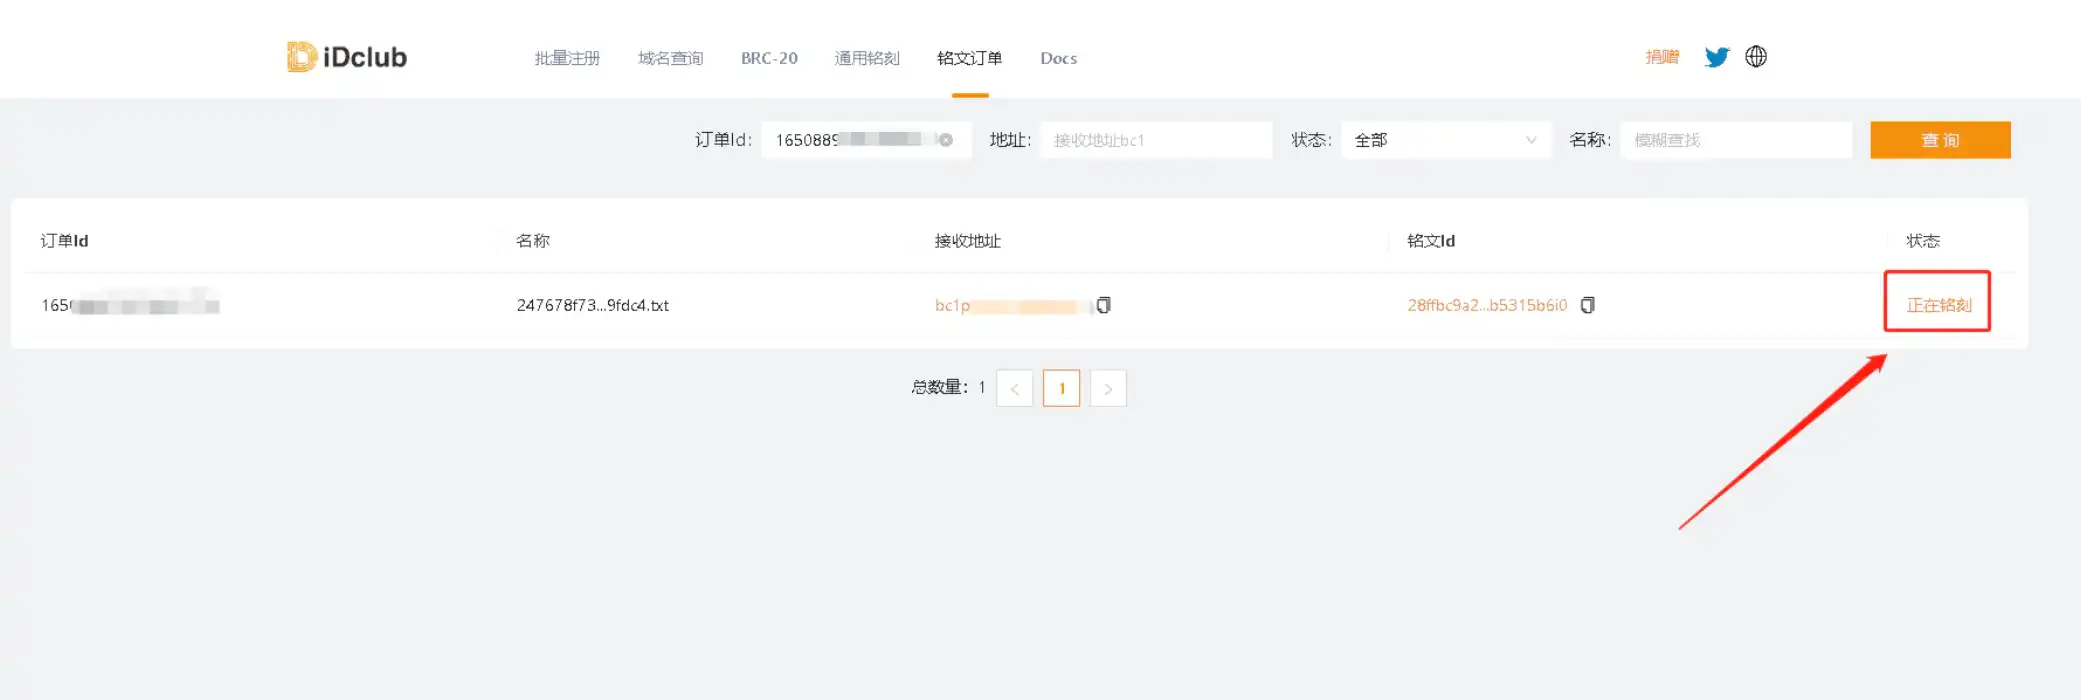The height and width of the screenshot is (700, 2081).
Task: Open the 通用铭刻 menu item
Action: (x=867, y=58)
